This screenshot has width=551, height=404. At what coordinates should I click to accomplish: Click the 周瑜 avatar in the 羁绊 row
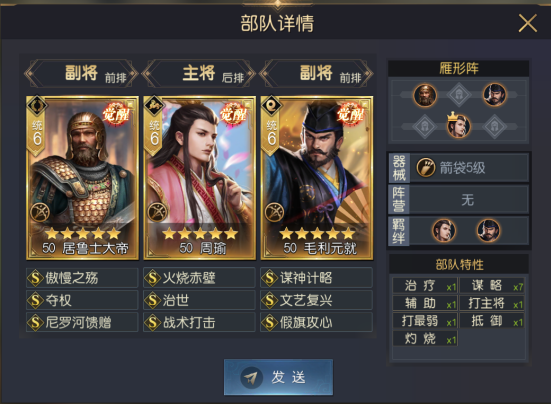(443, 231)
